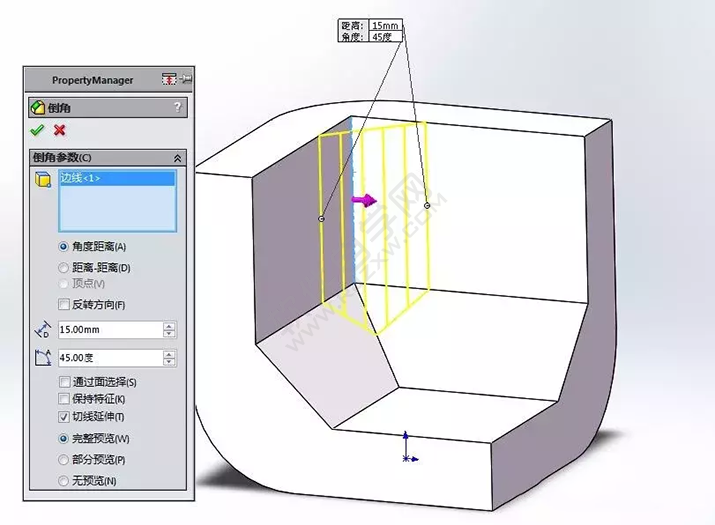Screen dimensions: 715x525
Task: Select 完整预览(W) preview option
Action: (64, 439)
